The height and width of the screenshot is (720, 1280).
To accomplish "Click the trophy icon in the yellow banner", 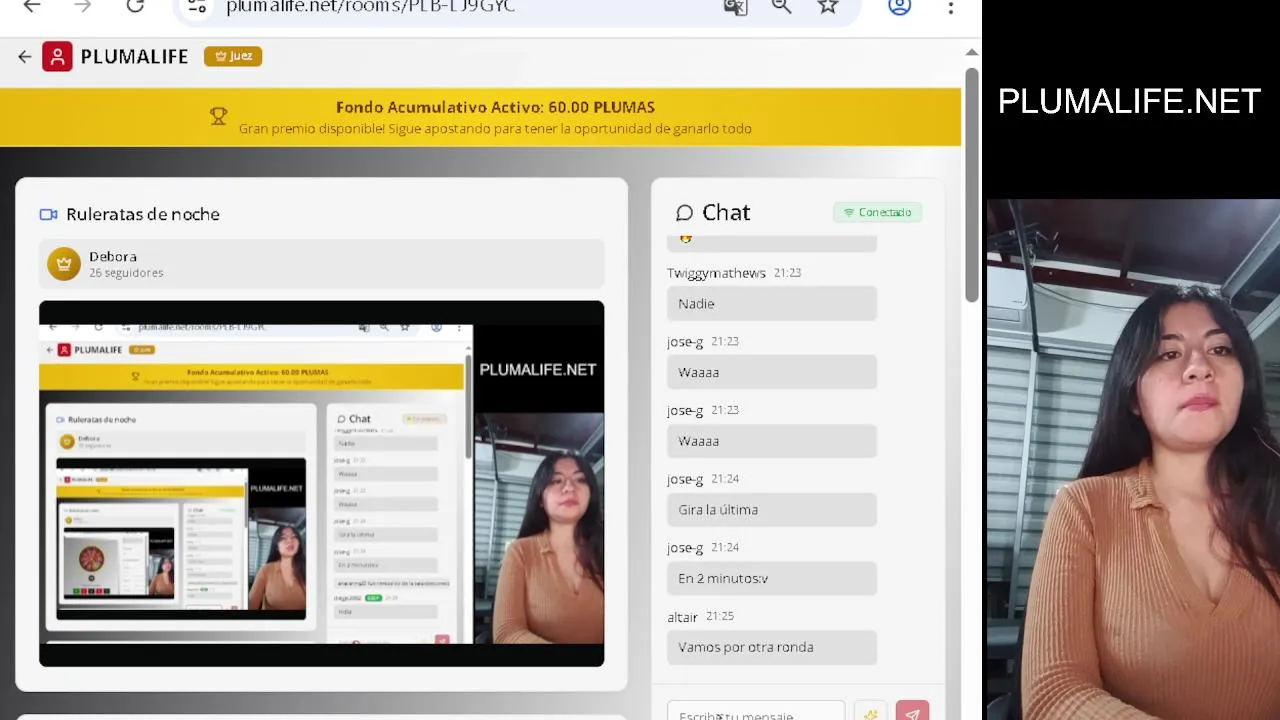I will click(x=218, y=117).
